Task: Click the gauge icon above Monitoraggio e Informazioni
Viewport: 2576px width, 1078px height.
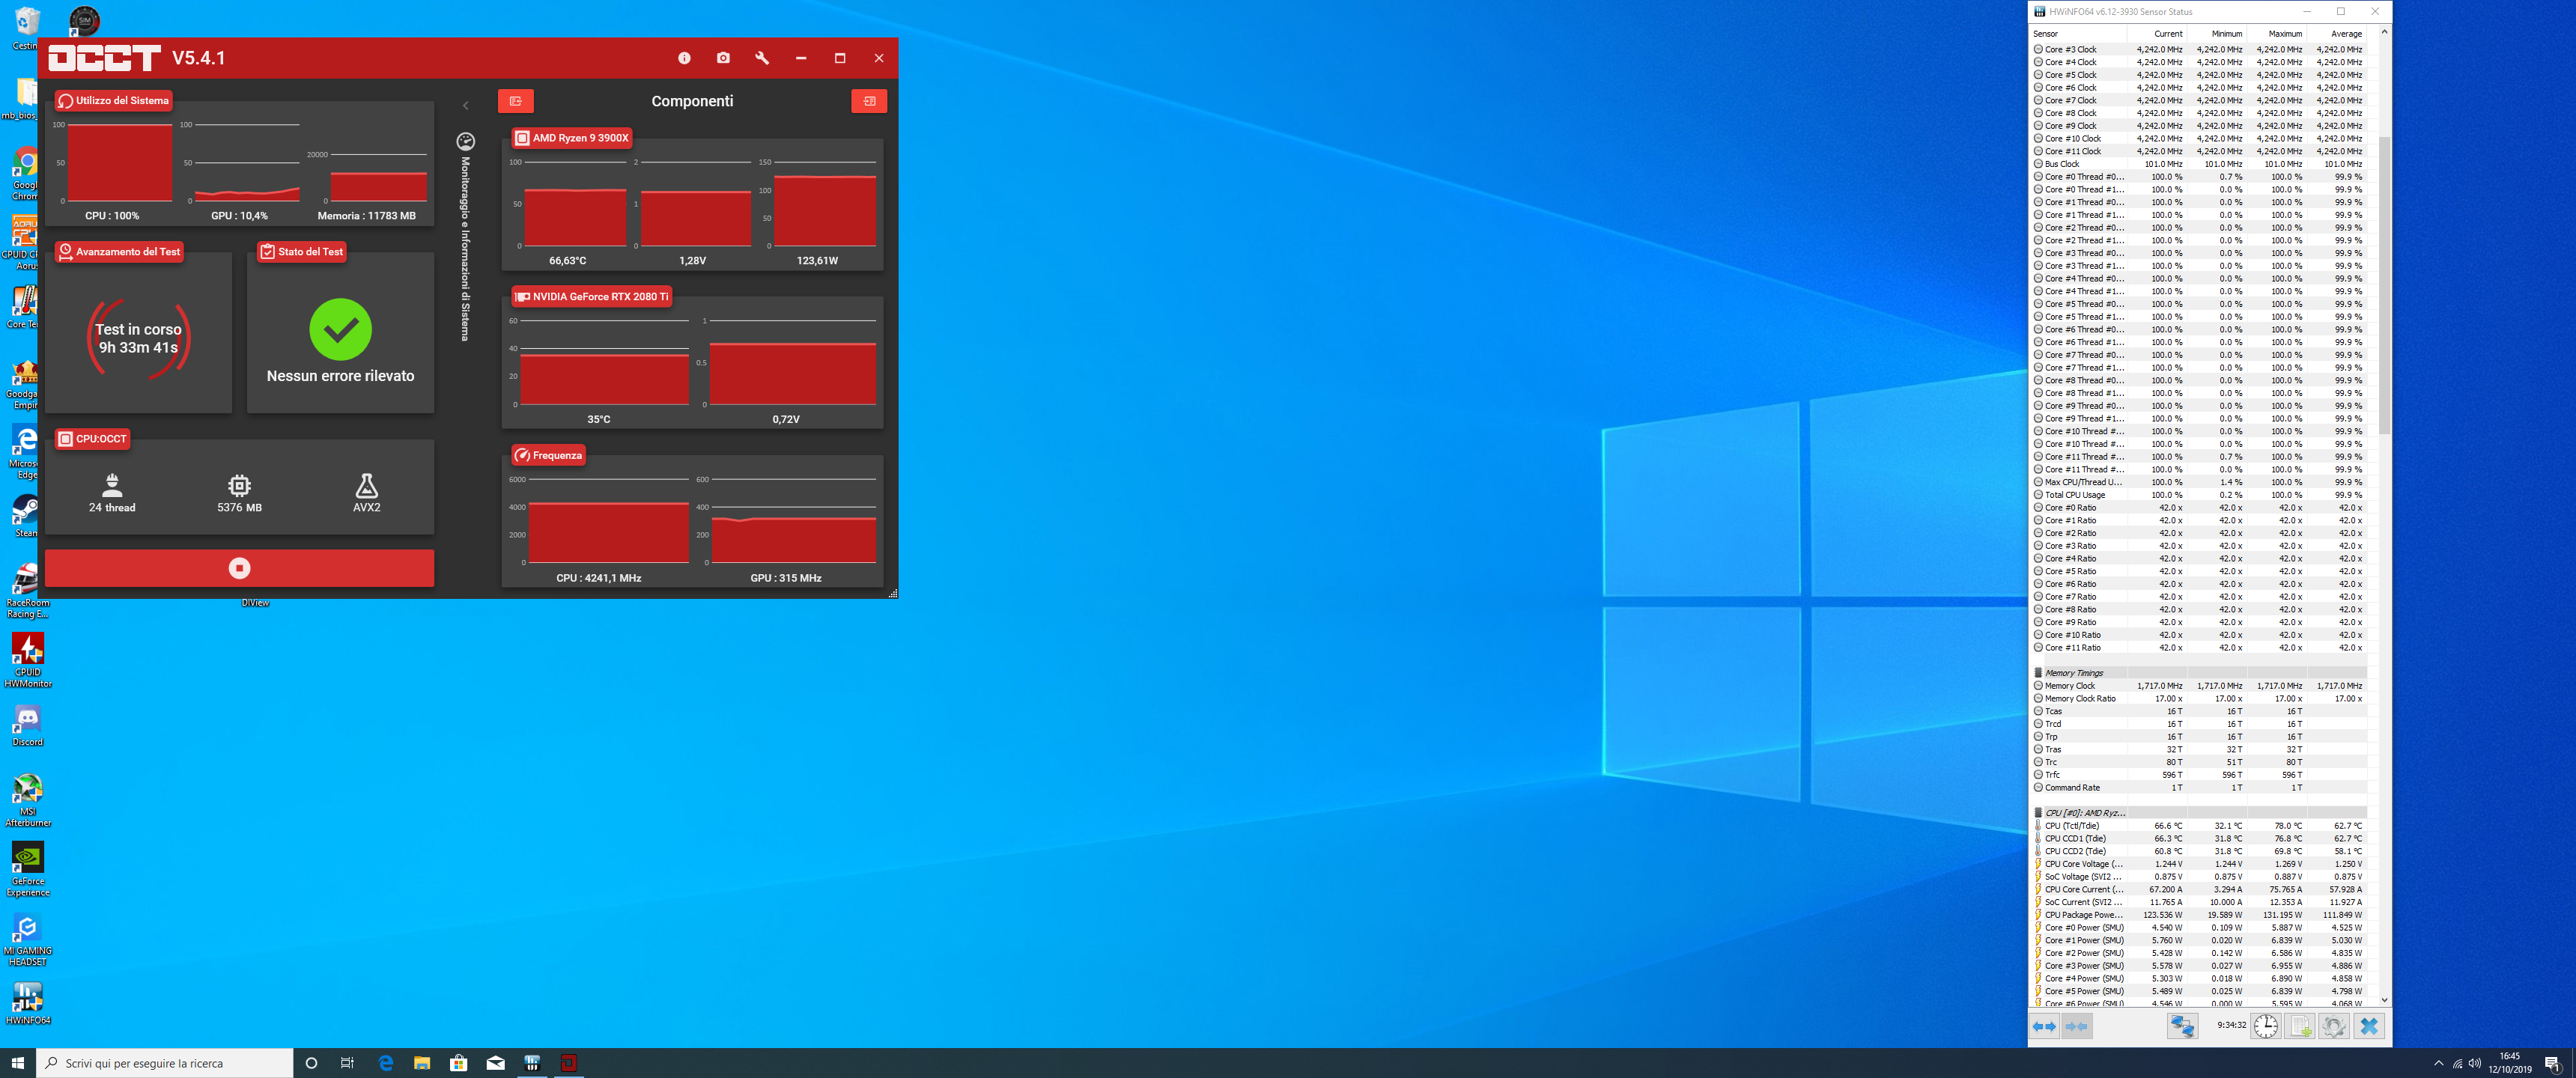Action: (x=465, y=141)
